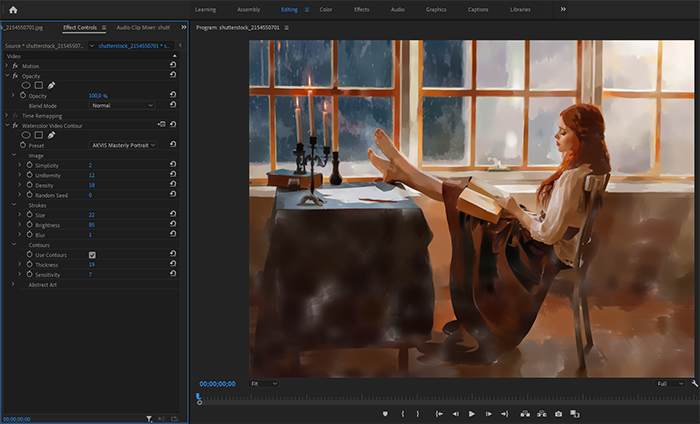The width and height of the screenshot is (700, 424).
Task: Toggle animation stopwatch for Size
Action: point(29,214)
